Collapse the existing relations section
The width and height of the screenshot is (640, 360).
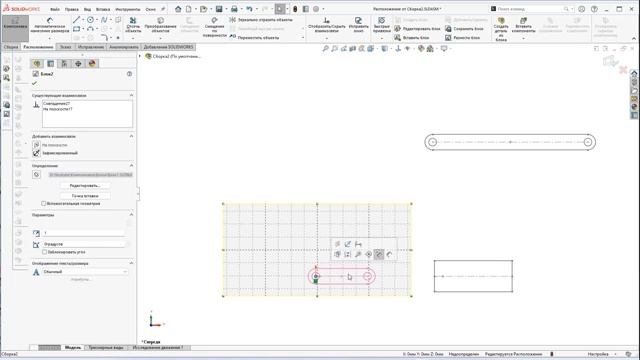point(131,95)
